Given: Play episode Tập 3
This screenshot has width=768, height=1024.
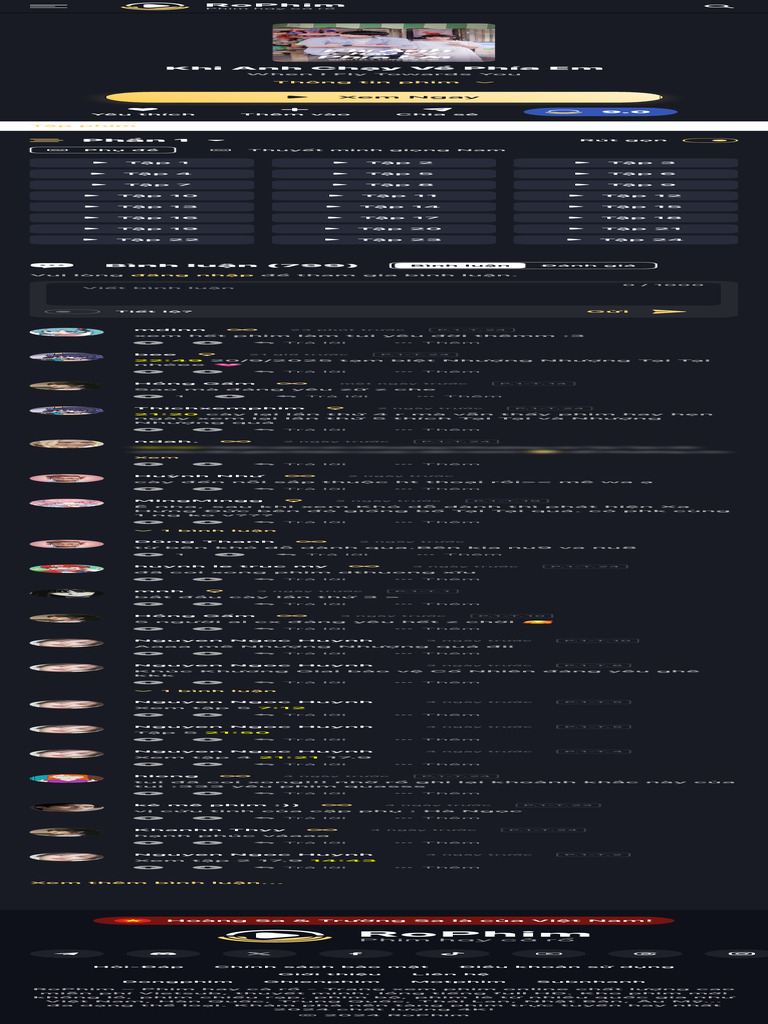Looking at the screenshot, I should pos(626,163).
